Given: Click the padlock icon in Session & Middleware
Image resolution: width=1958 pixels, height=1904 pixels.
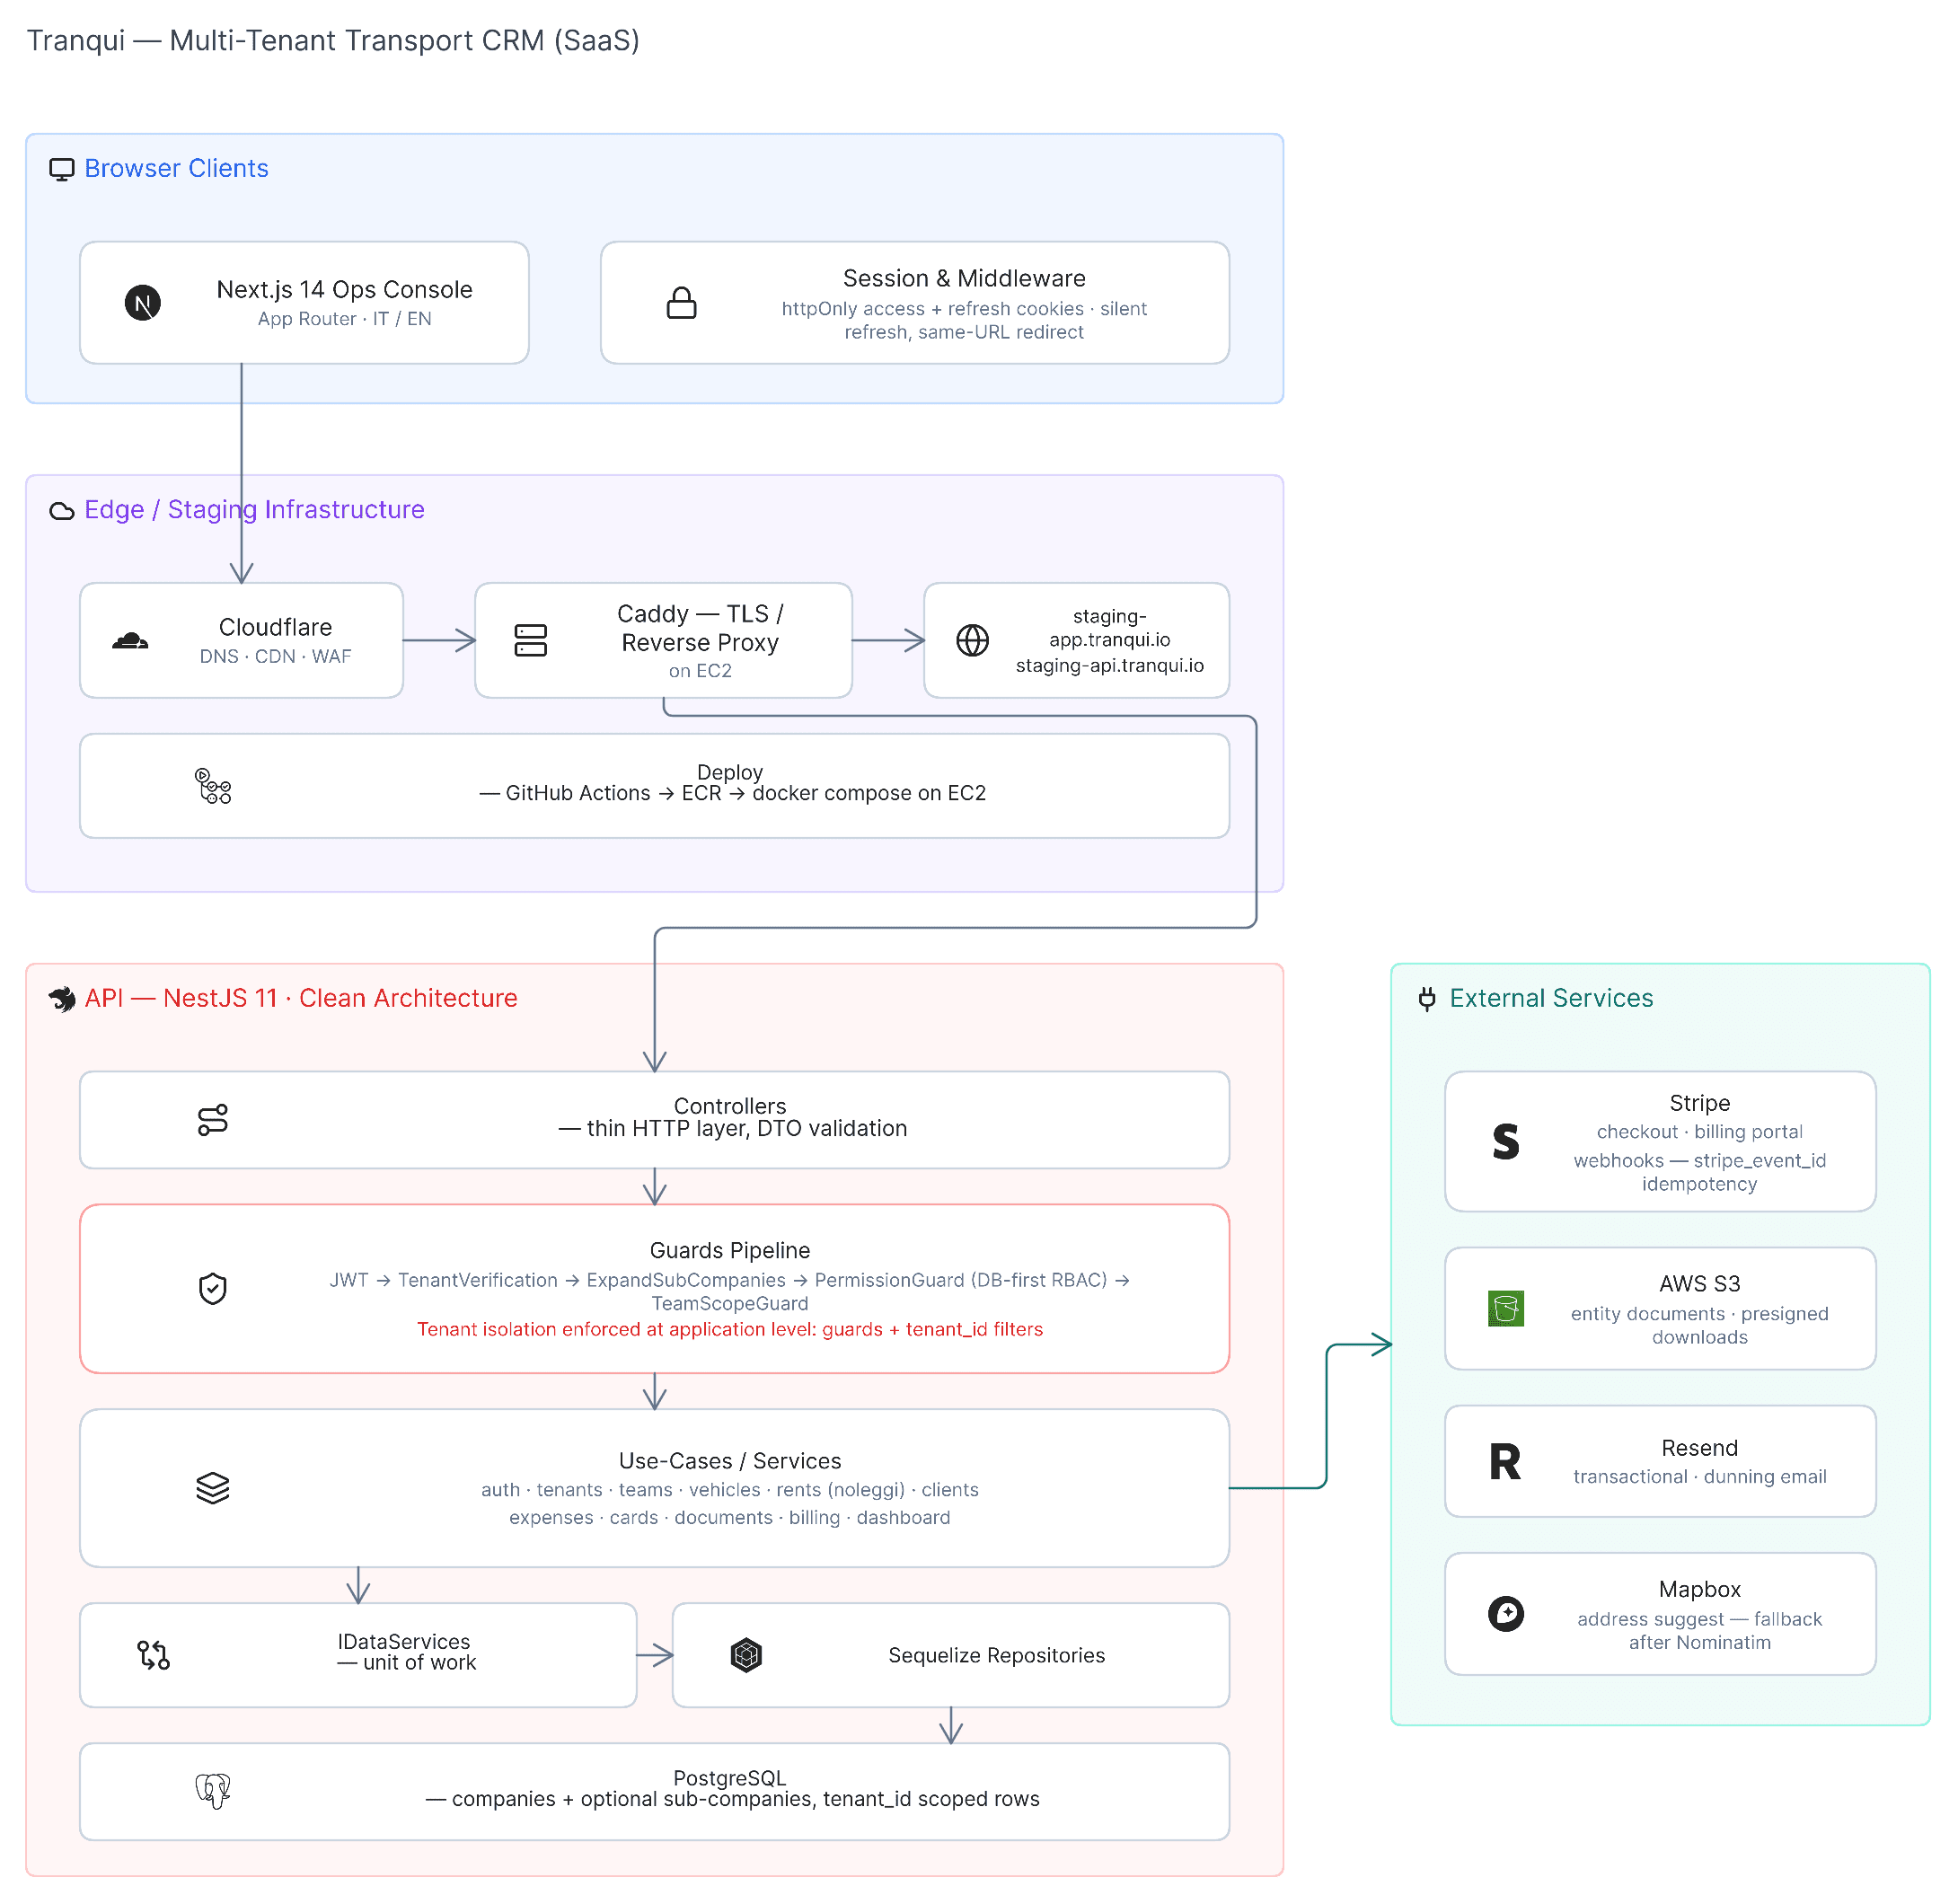Looking at the screenshot, I should click(682, 302).
